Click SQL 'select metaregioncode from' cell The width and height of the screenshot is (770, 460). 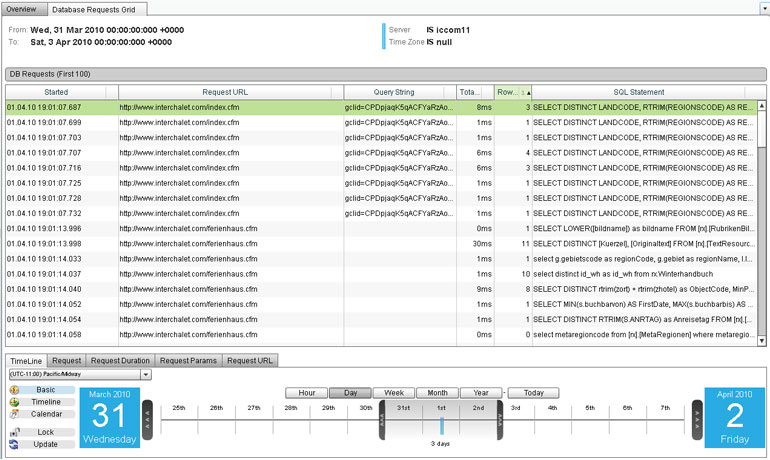[x=644, y=335]
